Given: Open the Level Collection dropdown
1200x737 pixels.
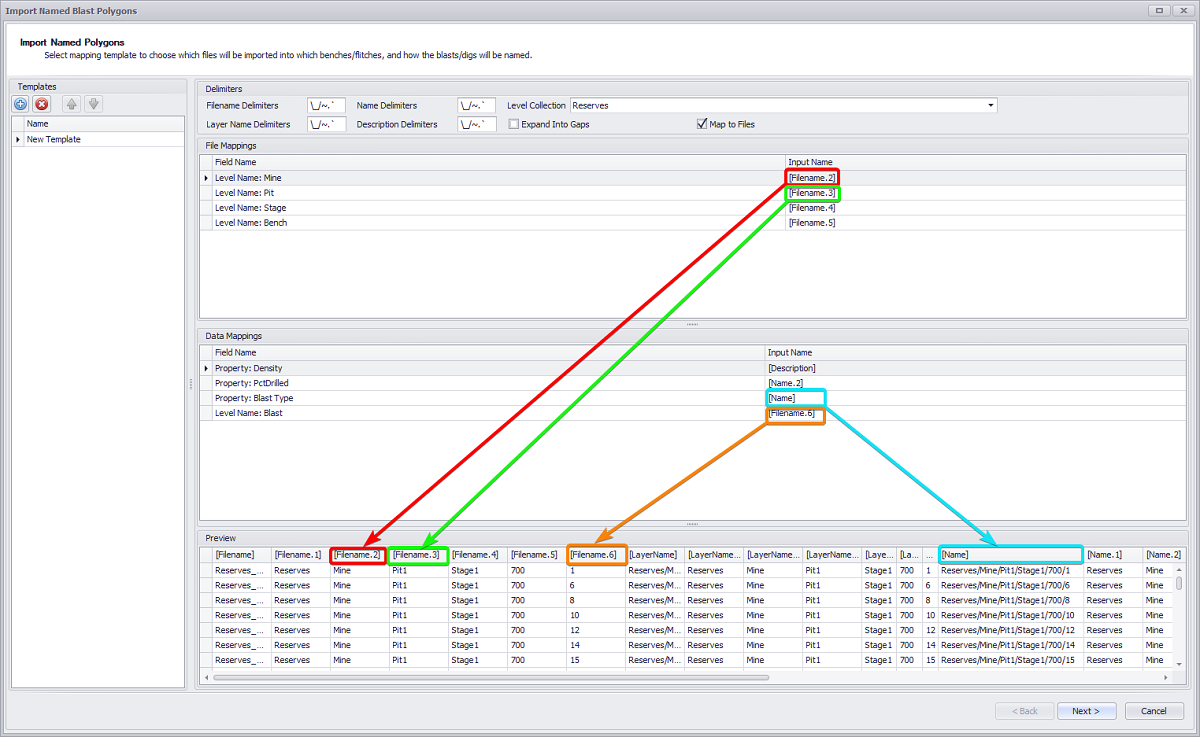Looking at the screenshot, I should (990, 105).
